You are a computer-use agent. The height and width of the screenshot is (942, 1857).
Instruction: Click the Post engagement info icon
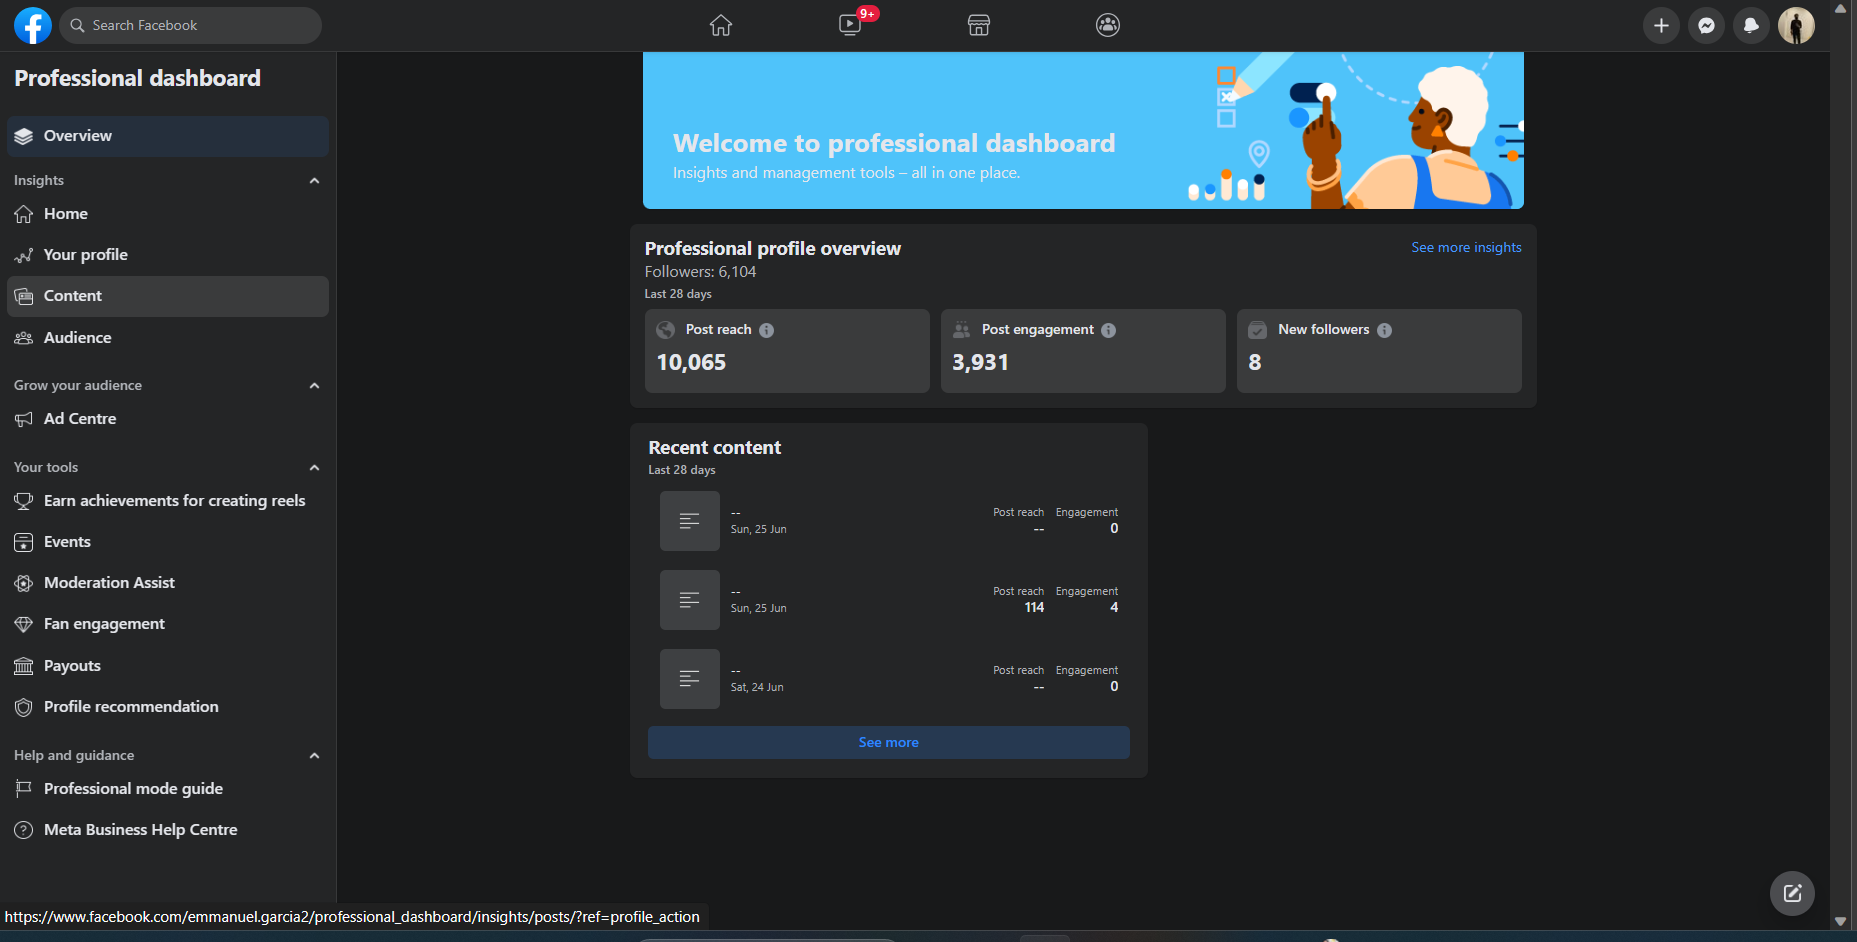[1108, 330]
